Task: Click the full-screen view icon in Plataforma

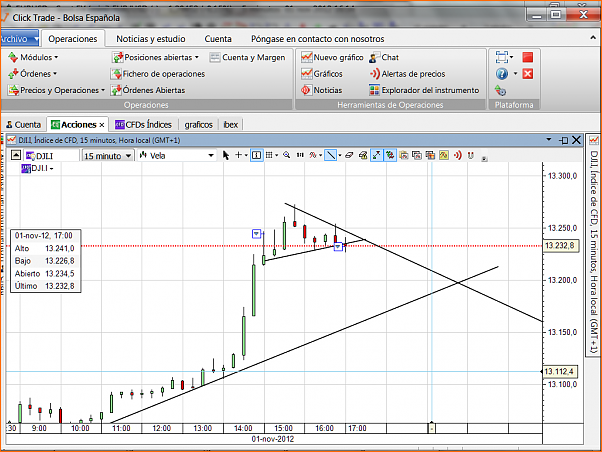Action: coord(501,57)
